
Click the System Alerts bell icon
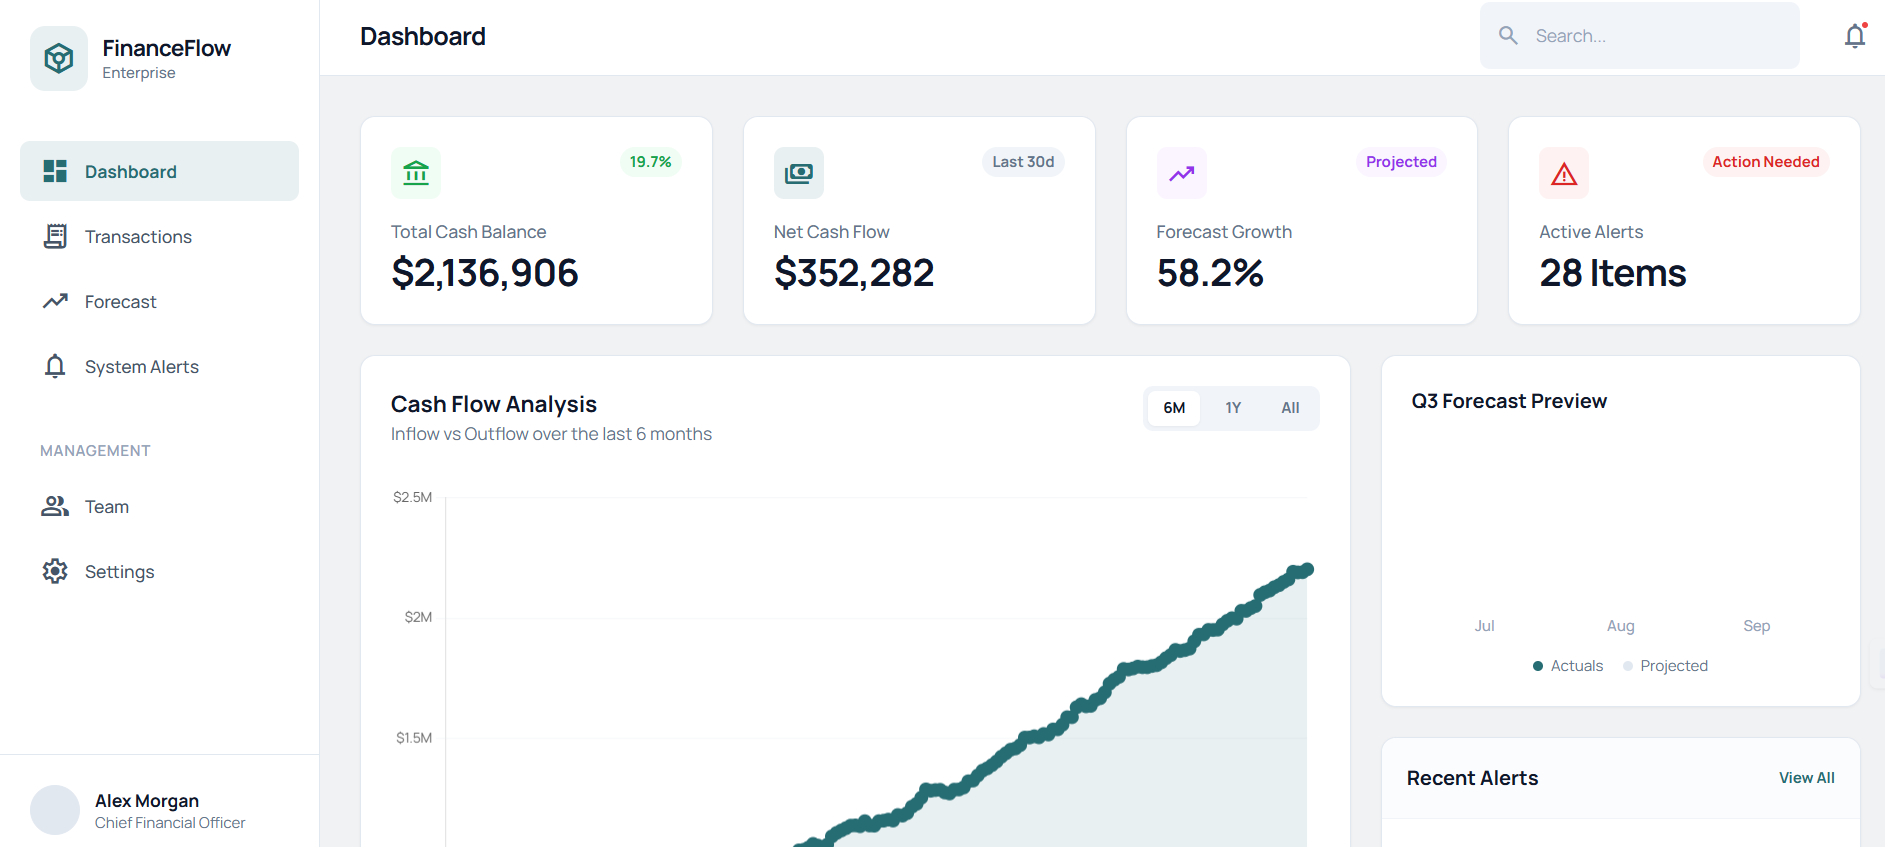tap(55, 366)
